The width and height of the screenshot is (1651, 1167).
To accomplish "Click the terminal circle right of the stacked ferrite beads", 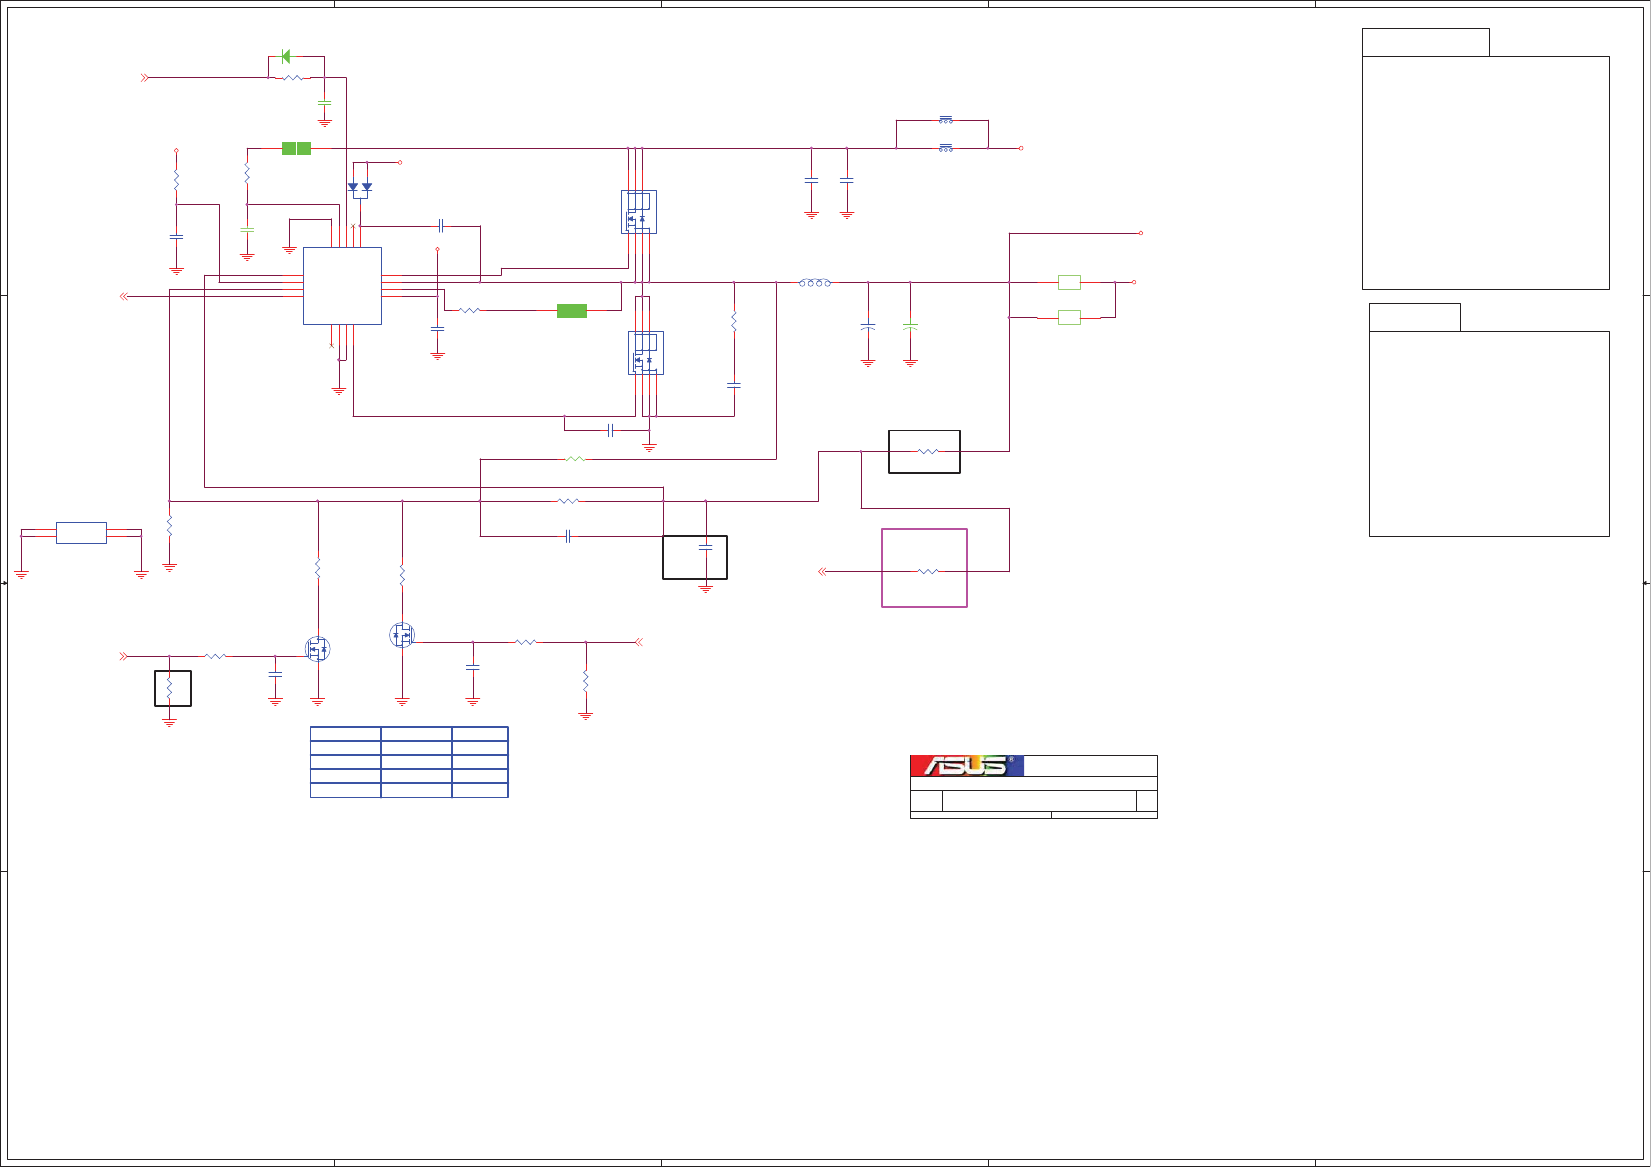I will tap(1021, 148).
